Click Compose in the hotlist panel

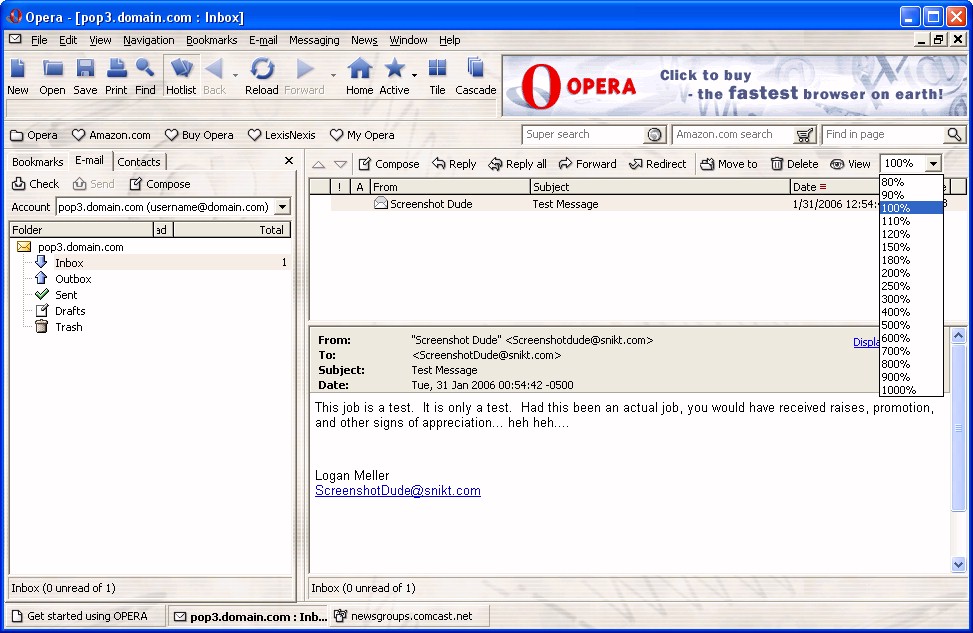tap(160, 184)
